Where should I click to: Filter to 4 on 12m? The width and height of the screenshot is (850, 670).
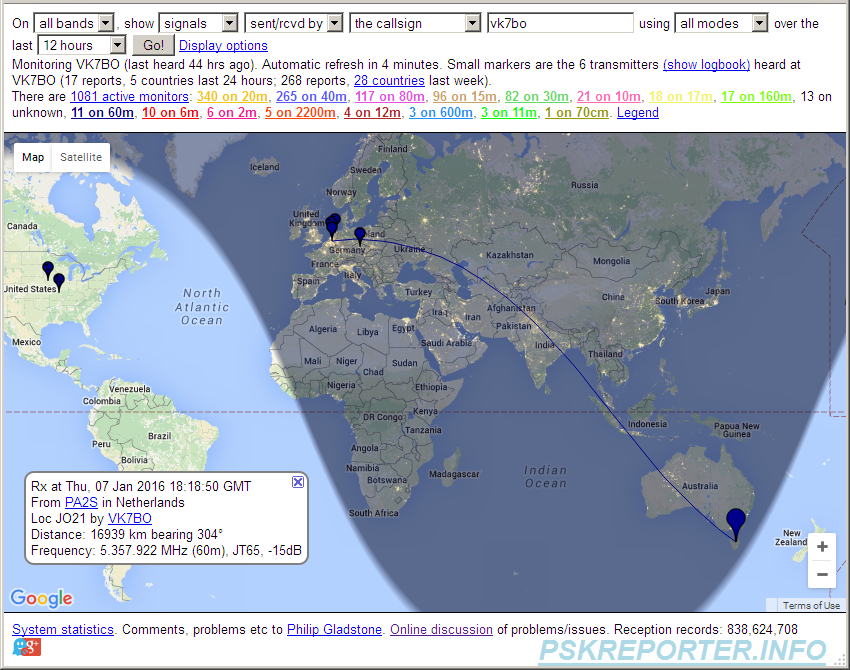point(372,113)
